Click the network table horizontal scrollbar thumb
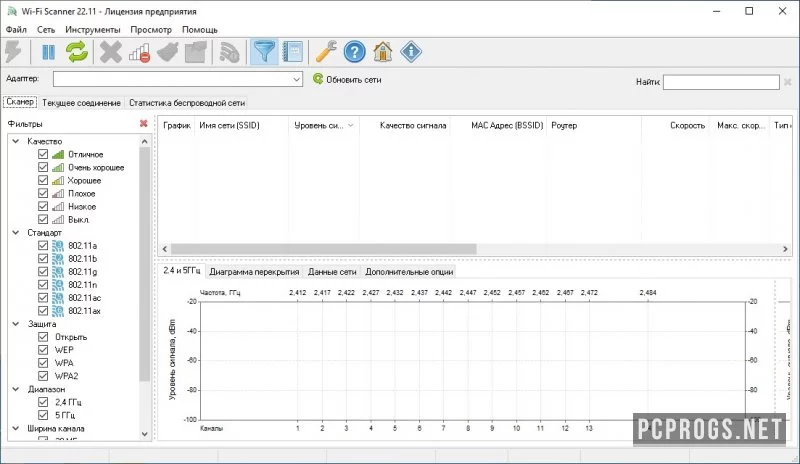Viewport: 800px width, 464px height. tap(323, 249)
